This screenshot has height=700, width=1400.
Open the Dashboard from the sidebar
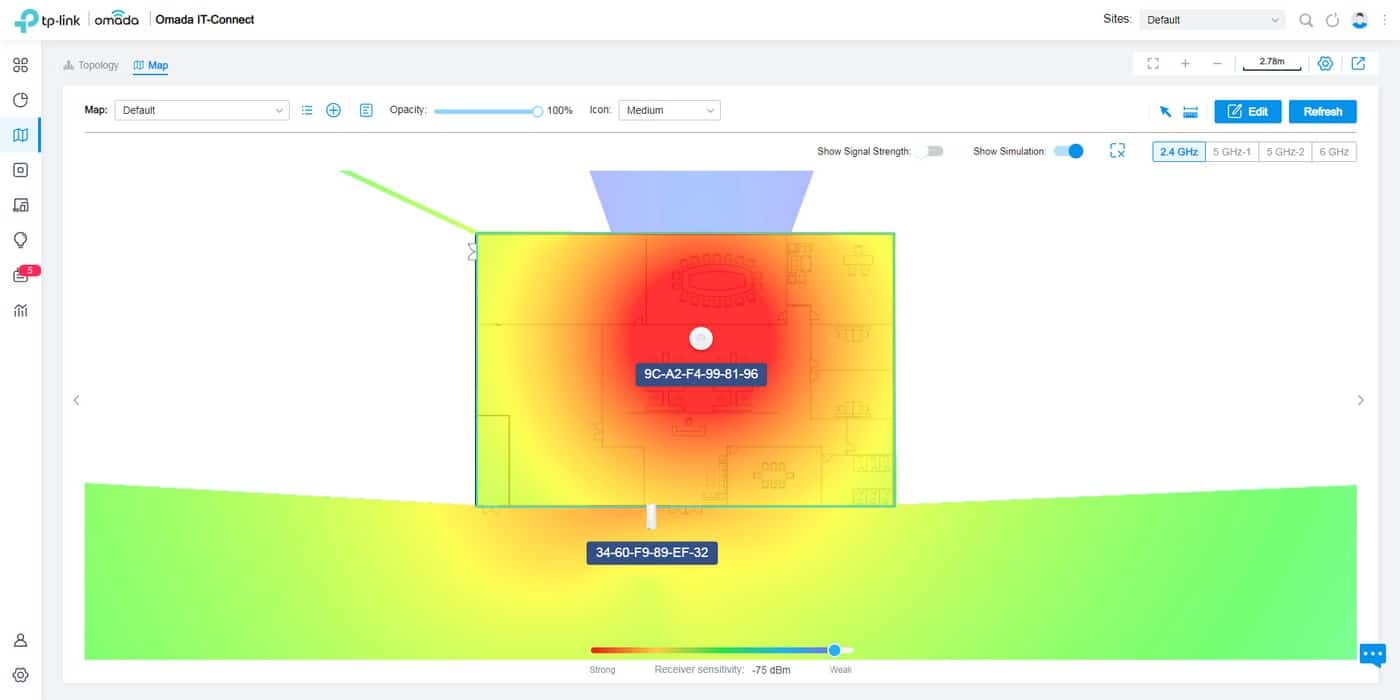point(20,64)
